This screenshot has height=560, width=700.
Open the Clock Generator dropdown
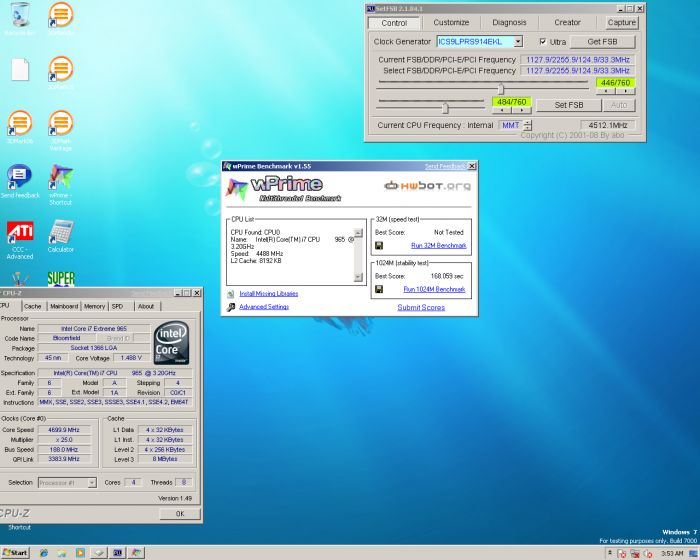[518, 42]
